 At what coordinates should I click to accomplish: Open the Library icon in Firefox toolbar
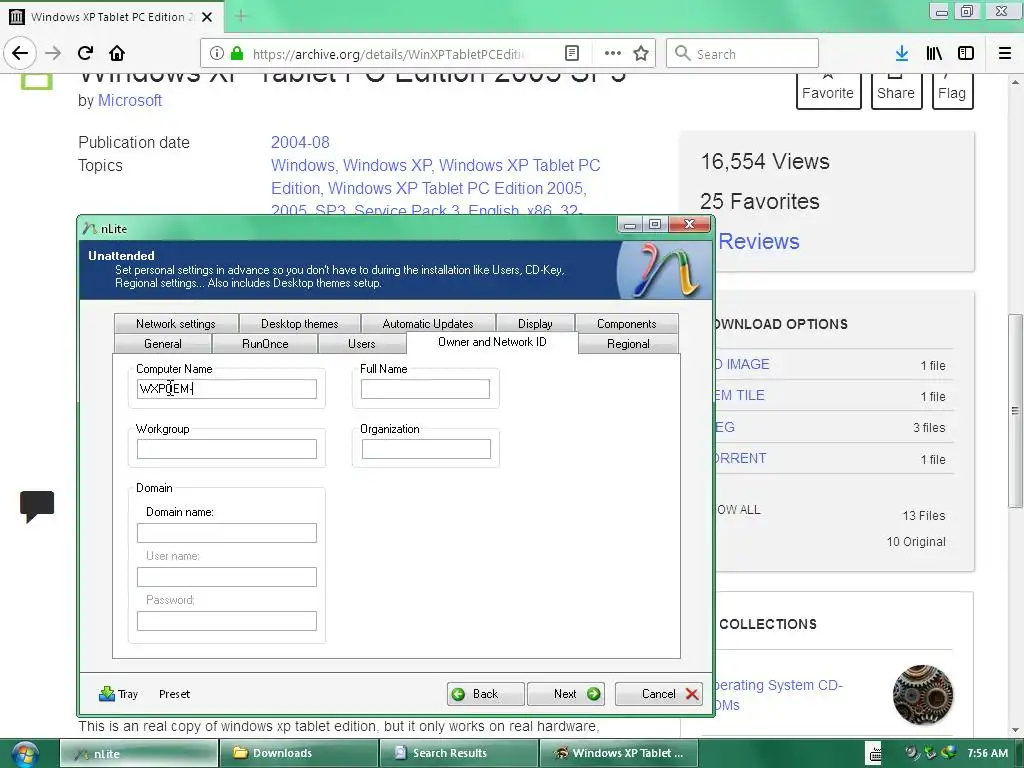pos(934,54)
